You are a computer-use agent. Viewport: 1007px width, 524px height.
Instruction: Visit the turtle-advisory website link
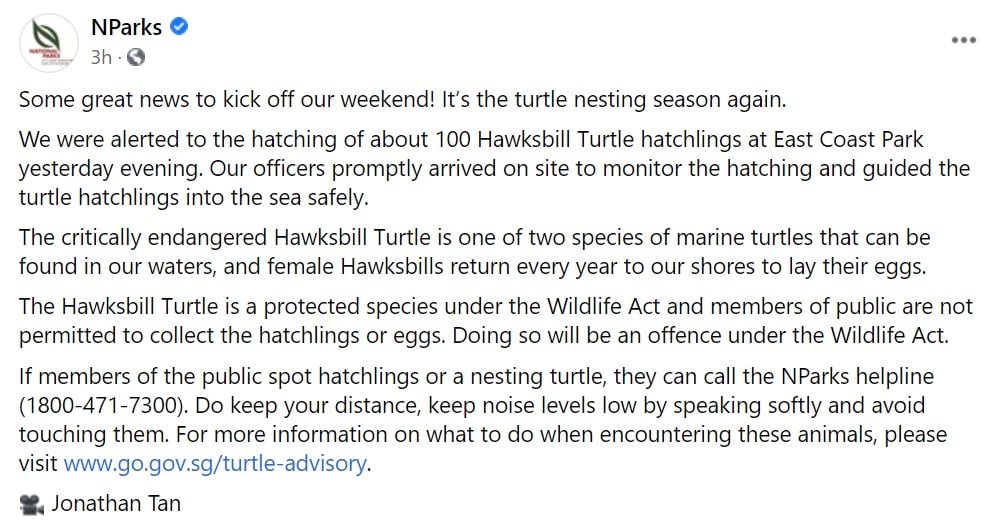(215, 464)
